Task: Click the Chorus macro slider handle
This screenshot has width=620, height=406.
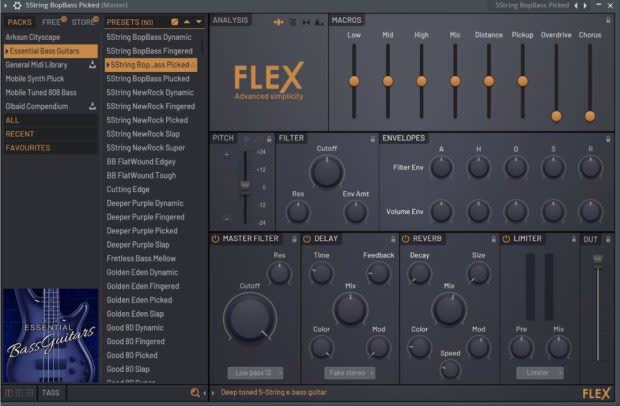Action: pos(590,116)
